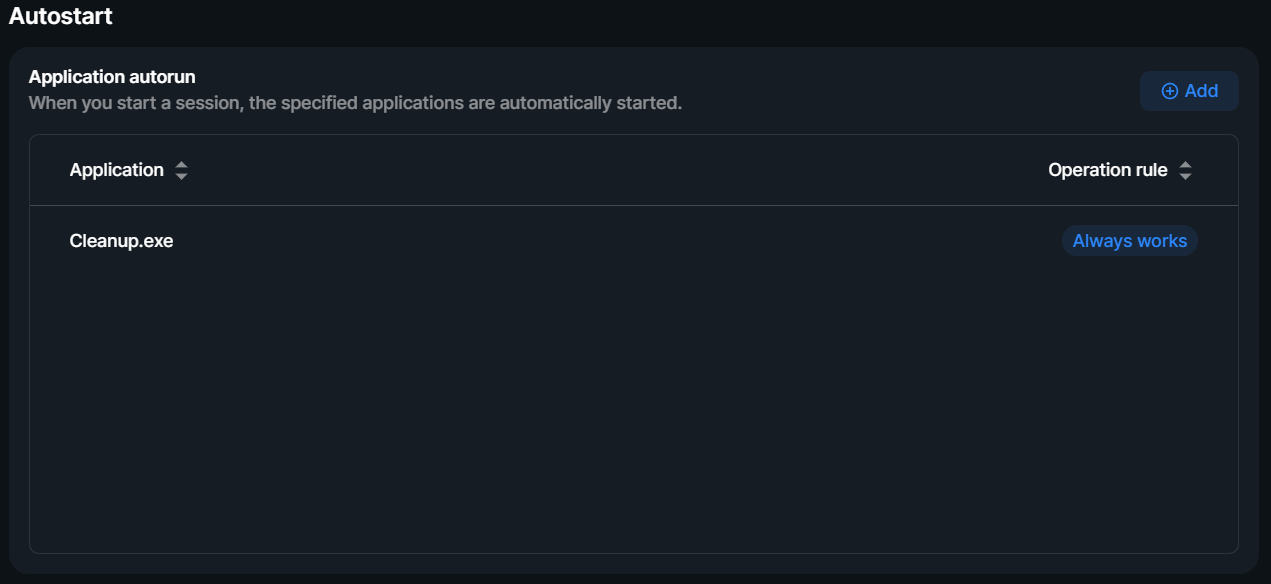Click the Application autorun section title
The height and width of the screenshot is (584, 1271).
point(112,77)
